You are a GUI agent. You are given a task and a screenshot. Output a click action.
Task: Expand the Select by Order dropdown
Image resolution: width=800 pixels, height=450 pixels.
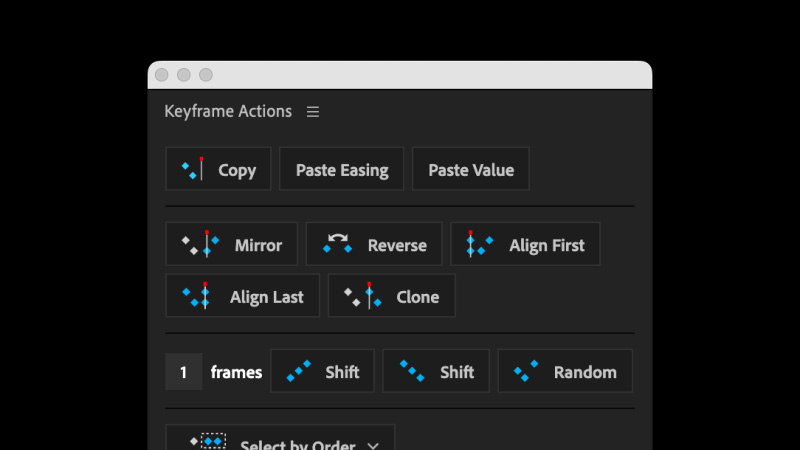tap(280, 438)
